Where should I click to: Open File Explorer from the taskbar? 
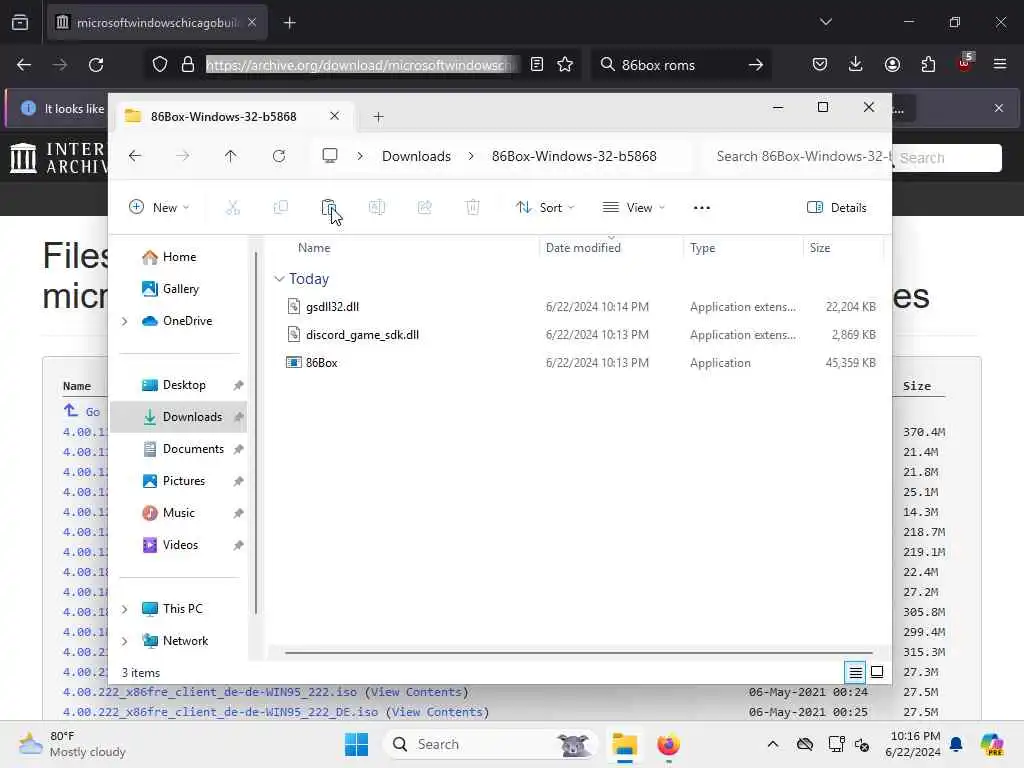[x=624, y=744]
